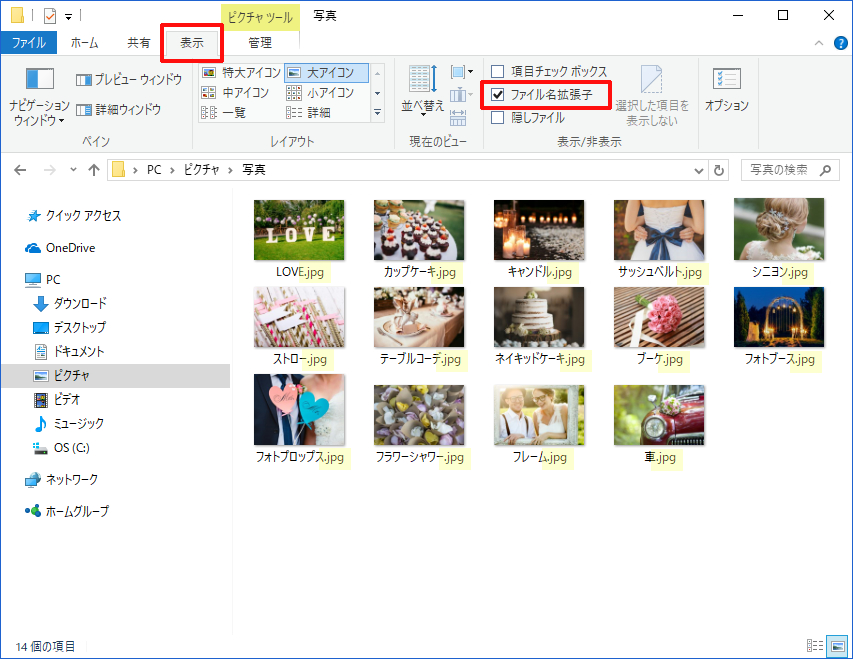Click the 写真の検索 search box

(790, 170)
